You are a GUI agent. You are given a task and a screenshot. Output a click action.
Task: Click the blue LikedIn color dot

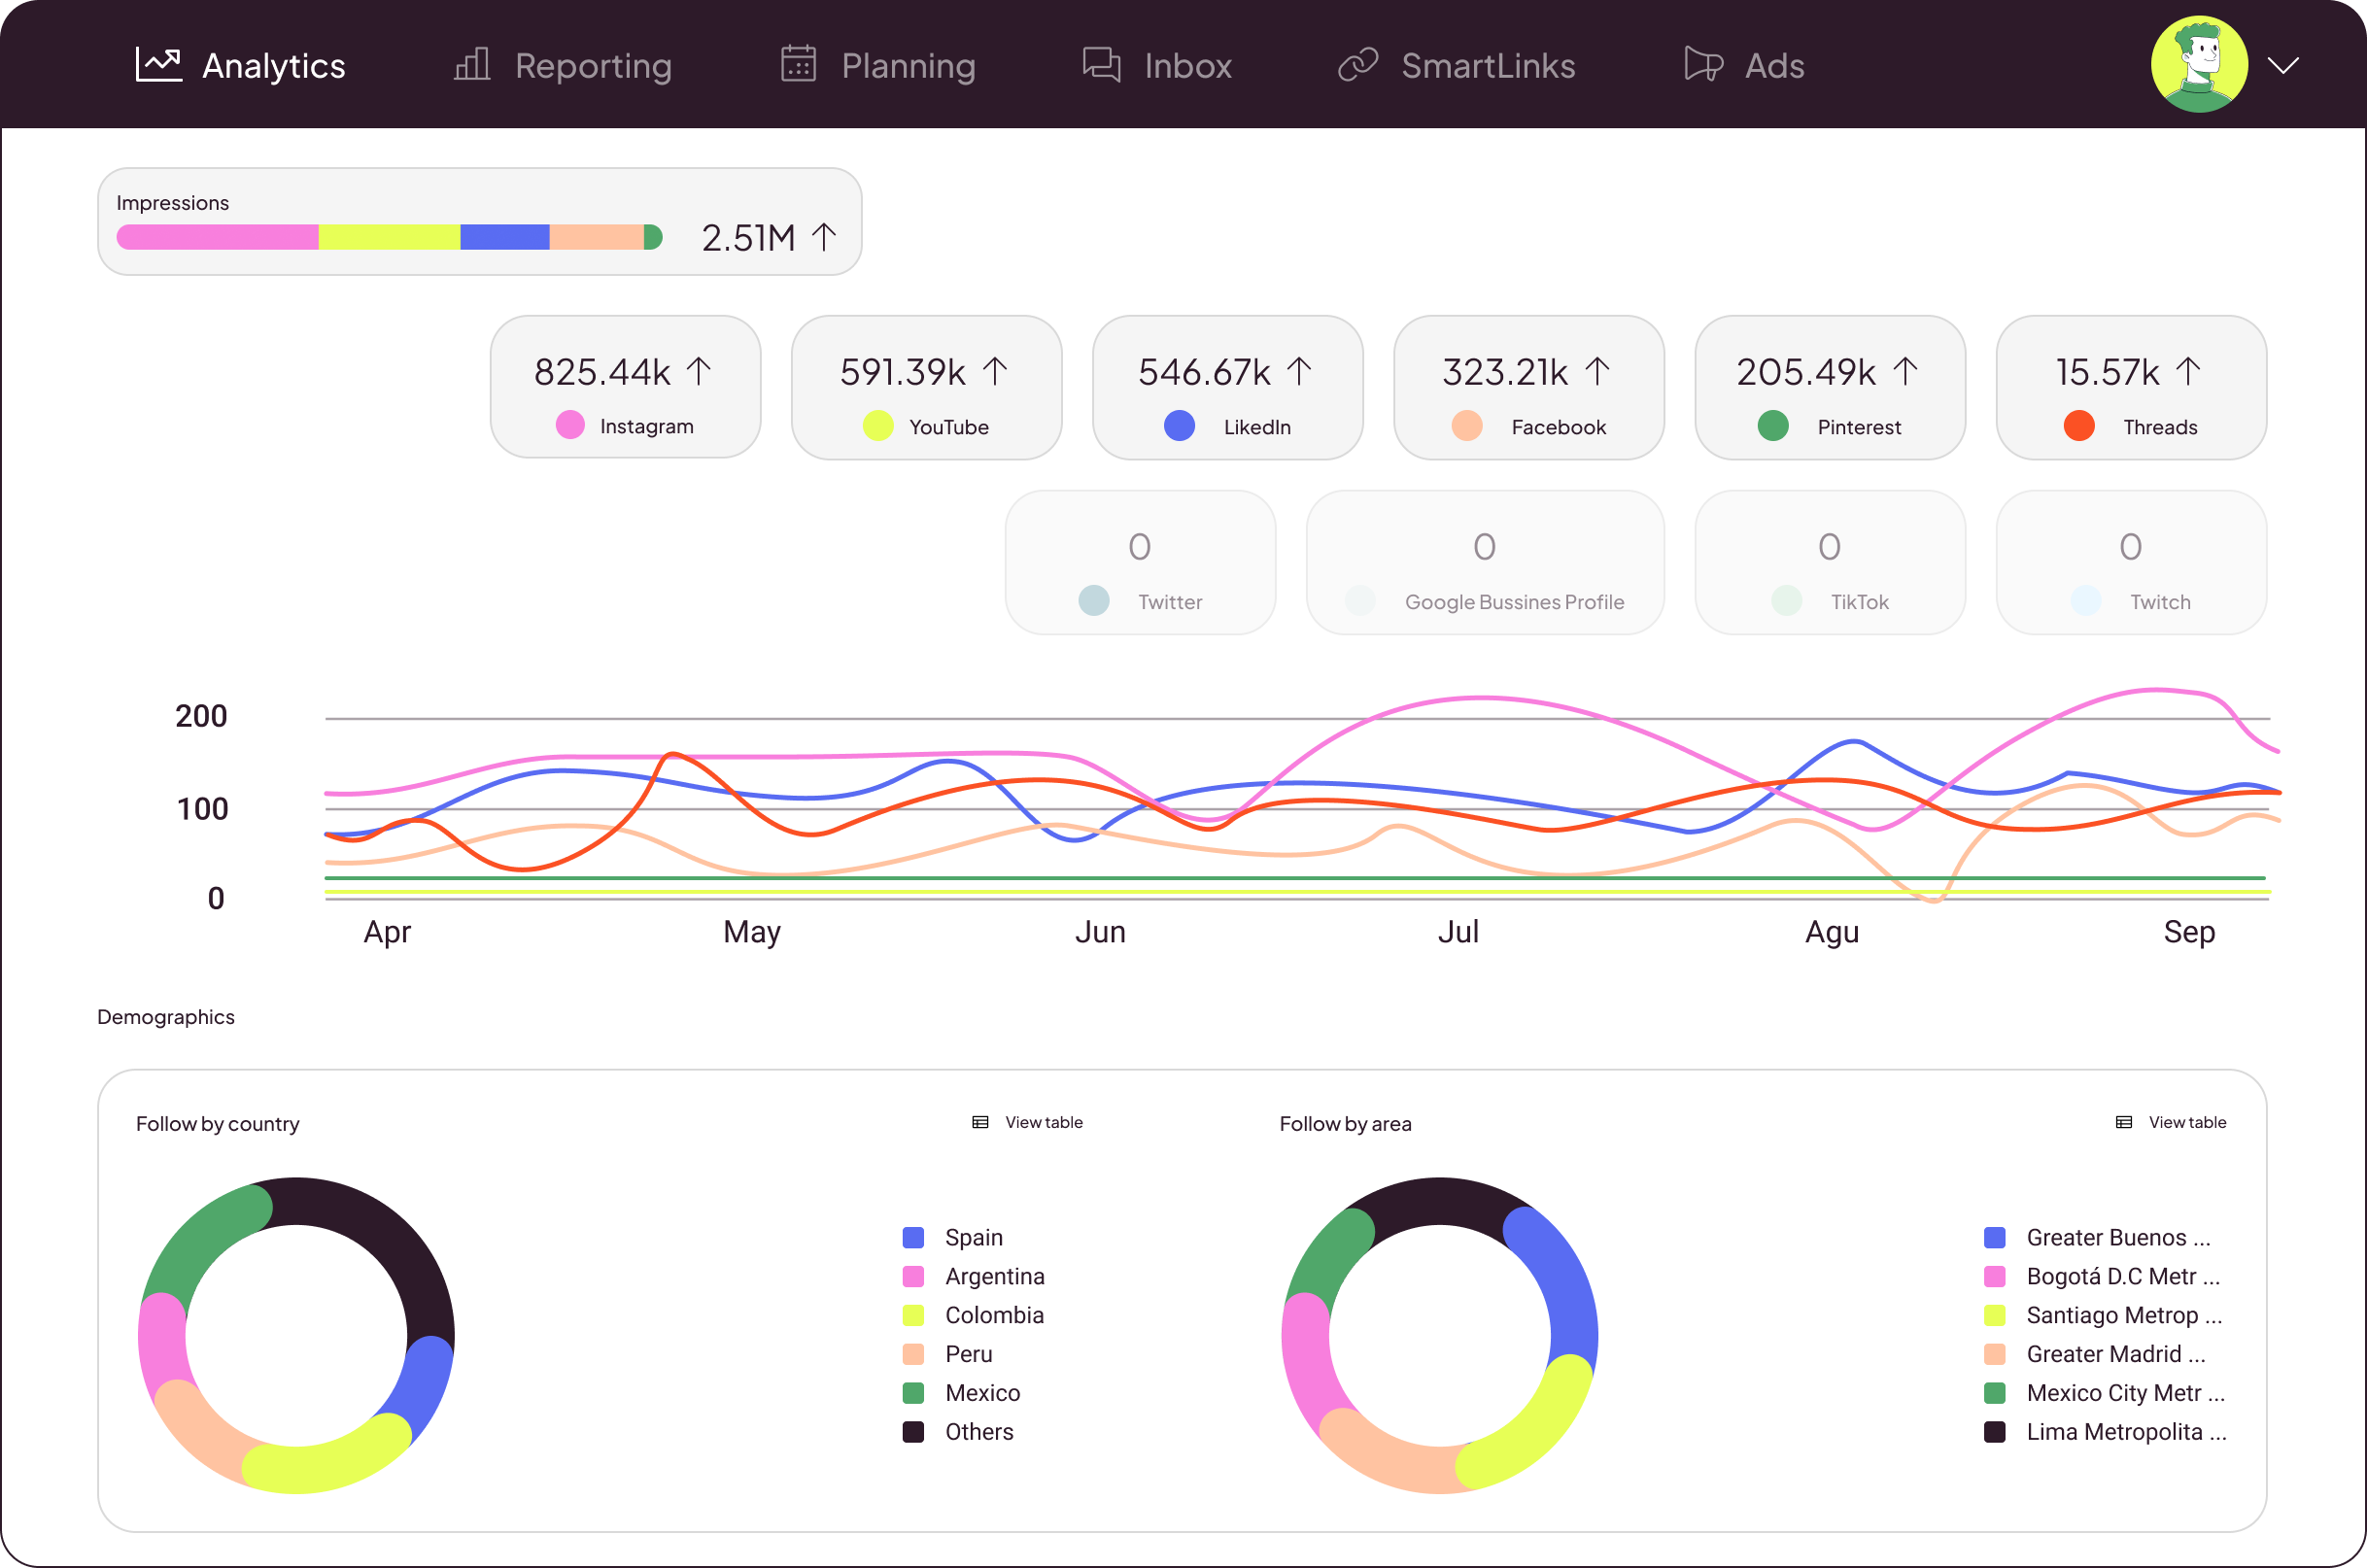1180,426
